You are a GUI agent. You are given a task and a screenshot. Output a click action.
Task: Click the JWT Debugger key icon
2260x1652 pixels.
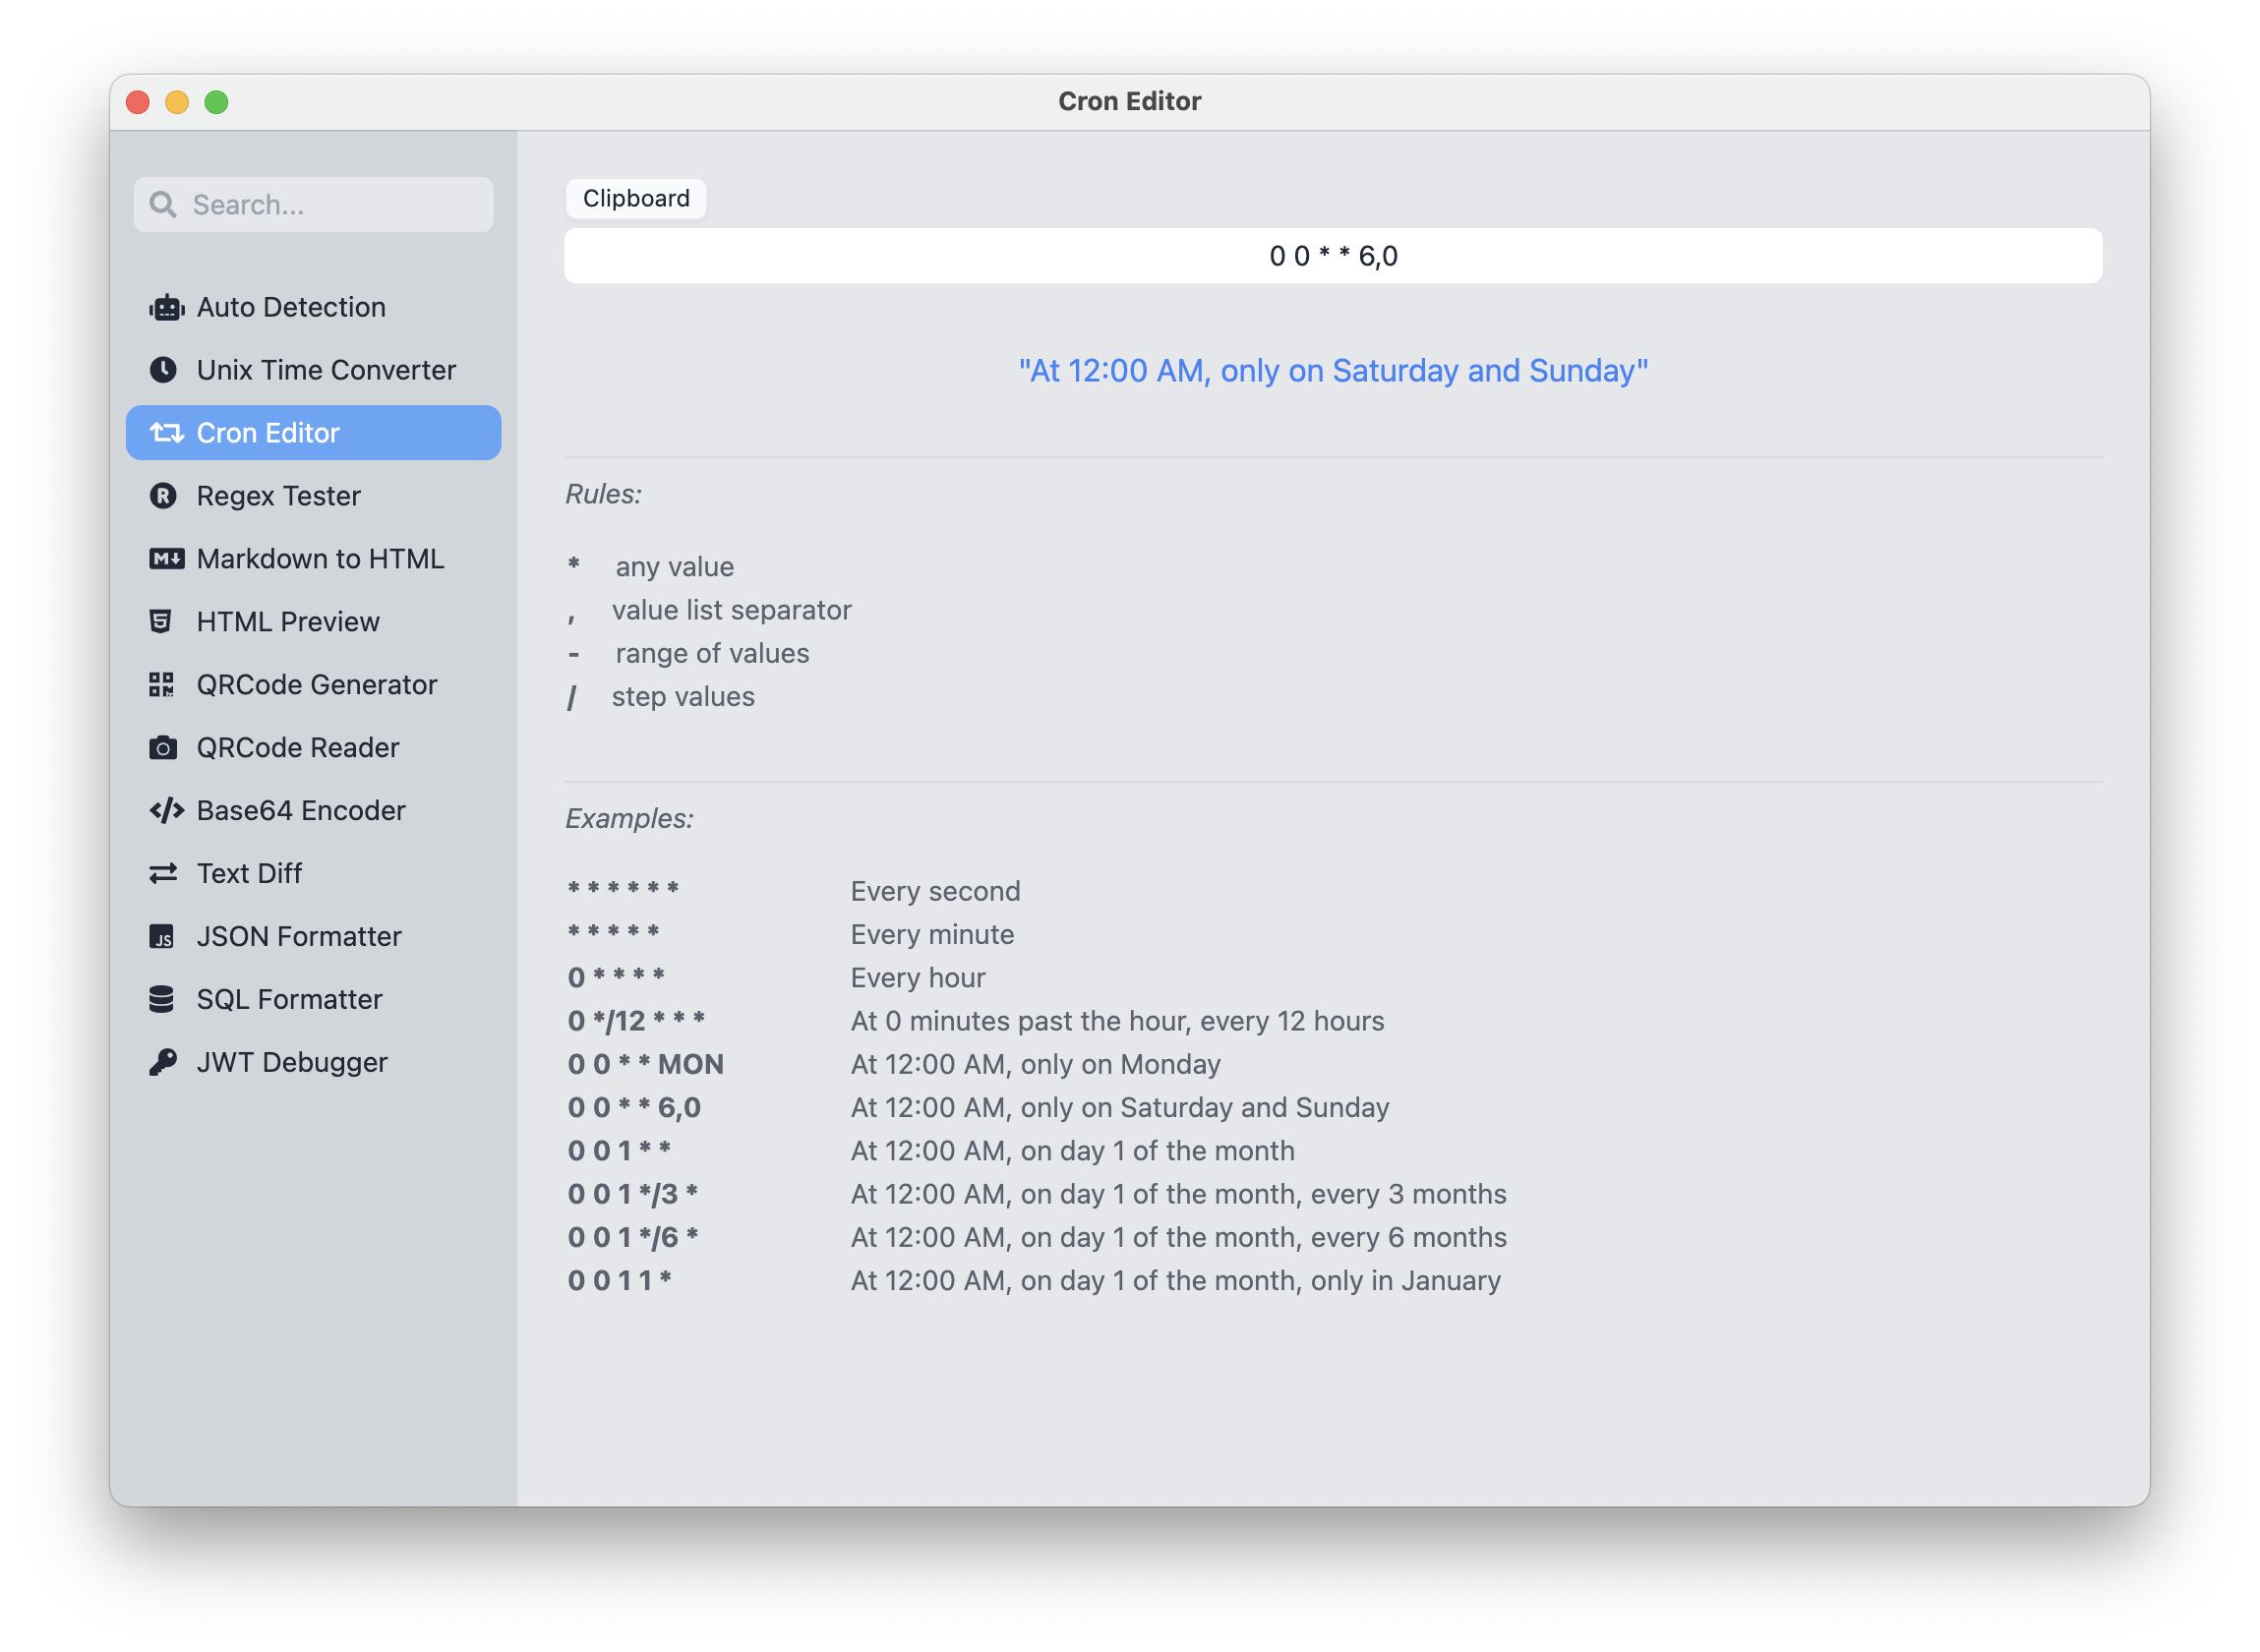(163, 1062)
